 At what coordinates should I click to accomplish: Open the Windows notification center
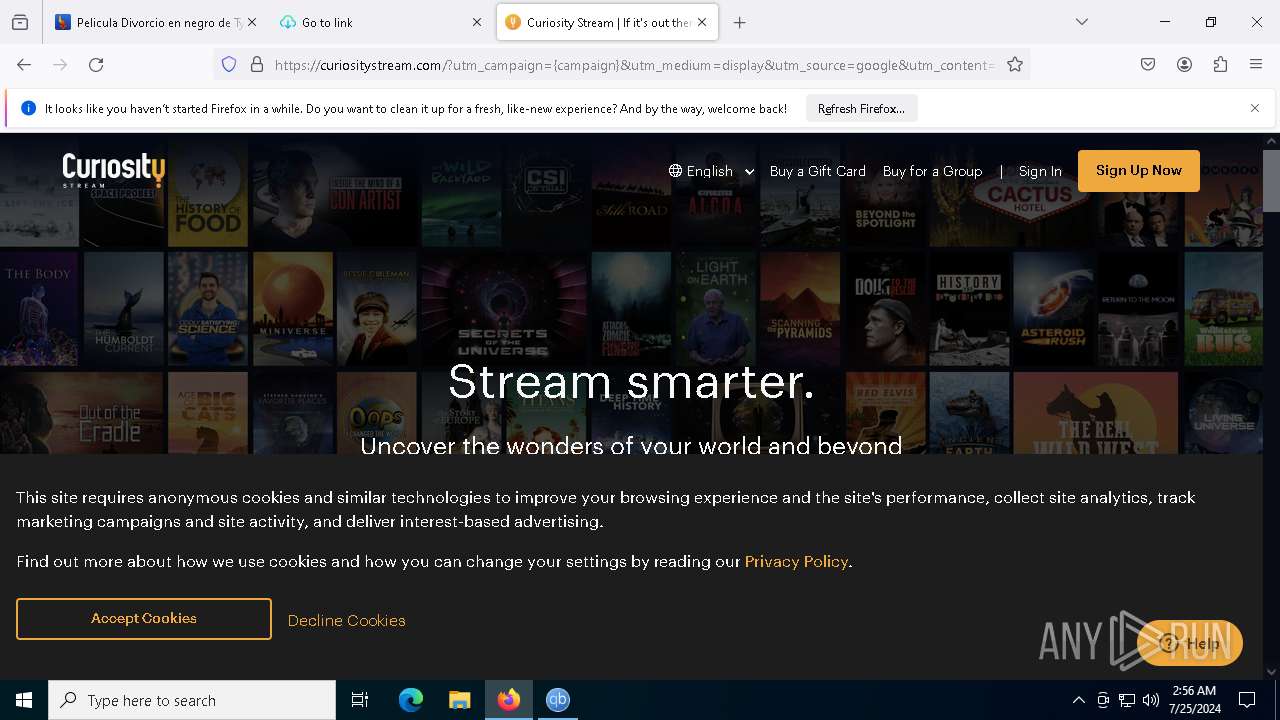(x=1247, y=700)
